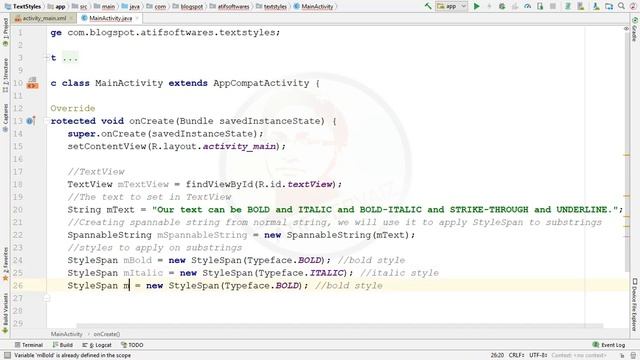Screen dimensions: 640x360
Task: Click Typeface.ITALIC on line 25
Action: [302, 273]
